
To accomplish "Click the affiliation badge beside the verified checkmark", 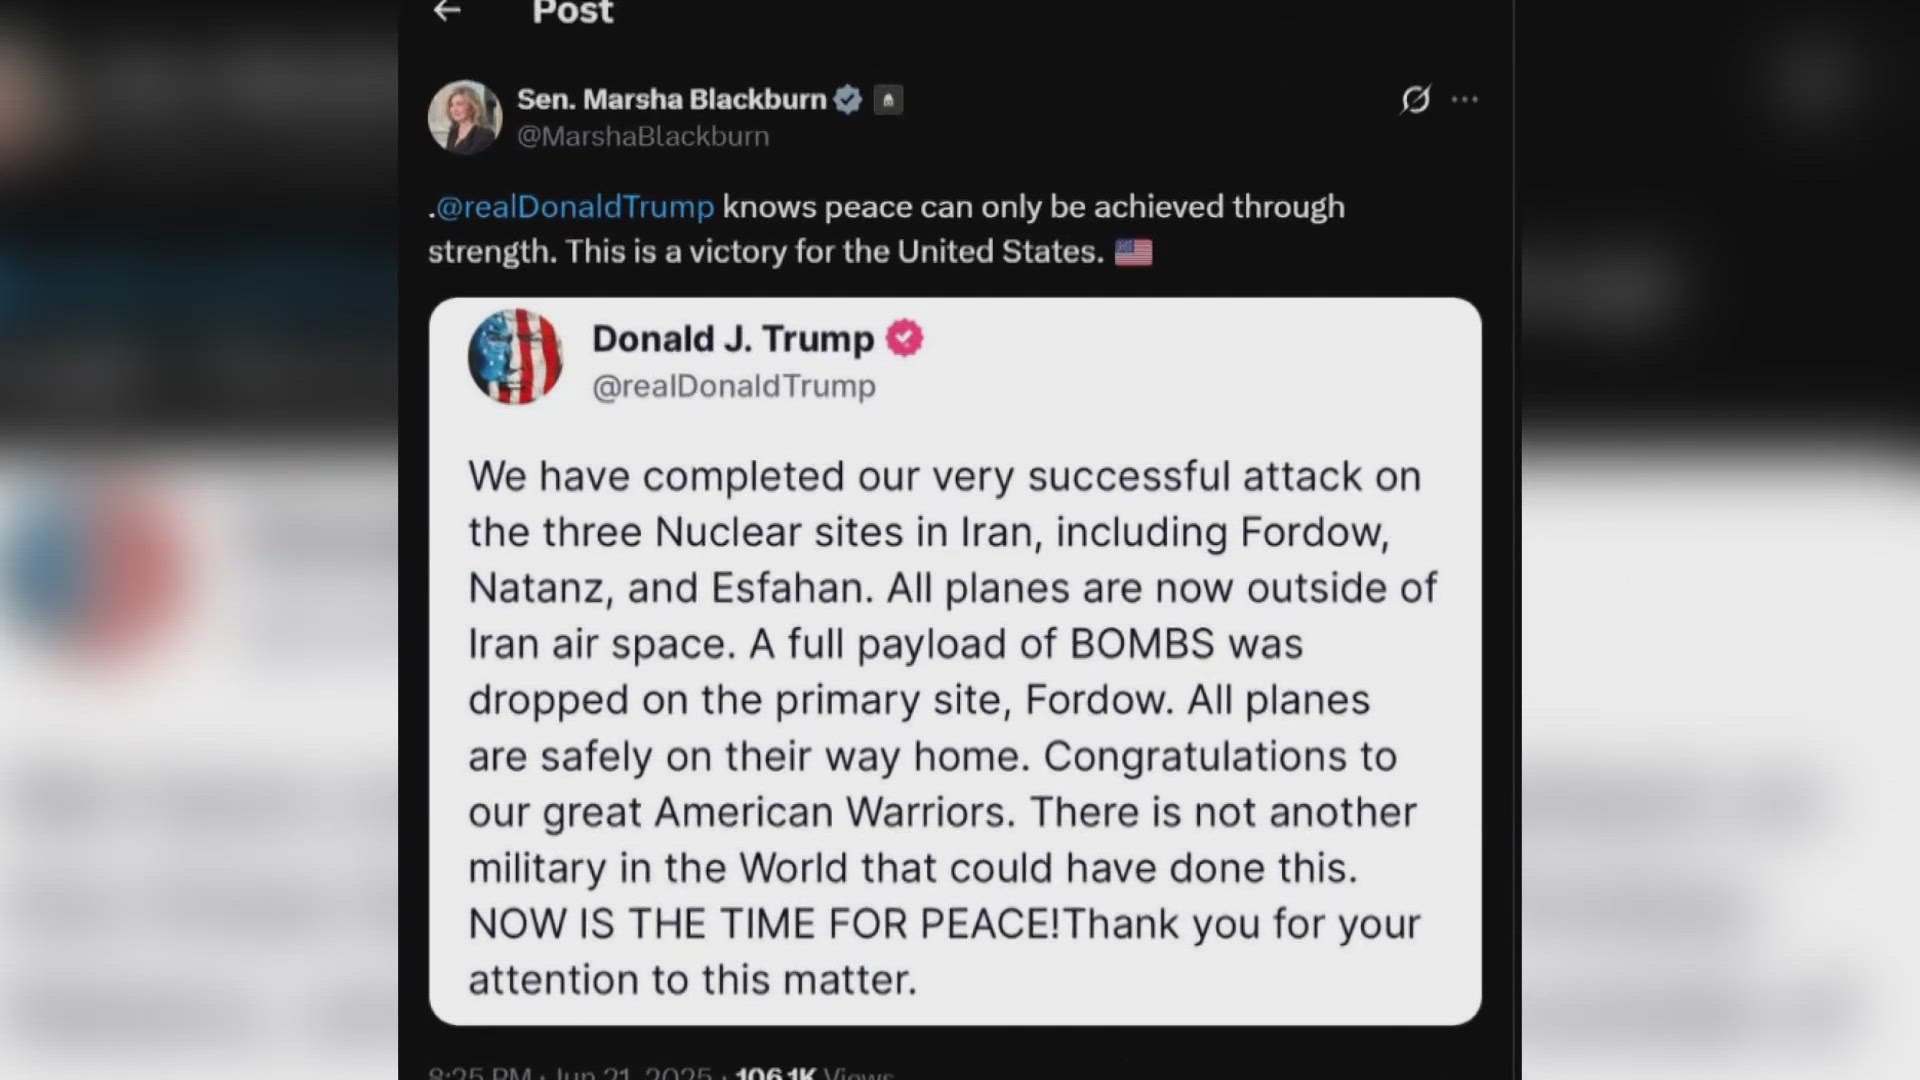I will [x=888, y=99].
